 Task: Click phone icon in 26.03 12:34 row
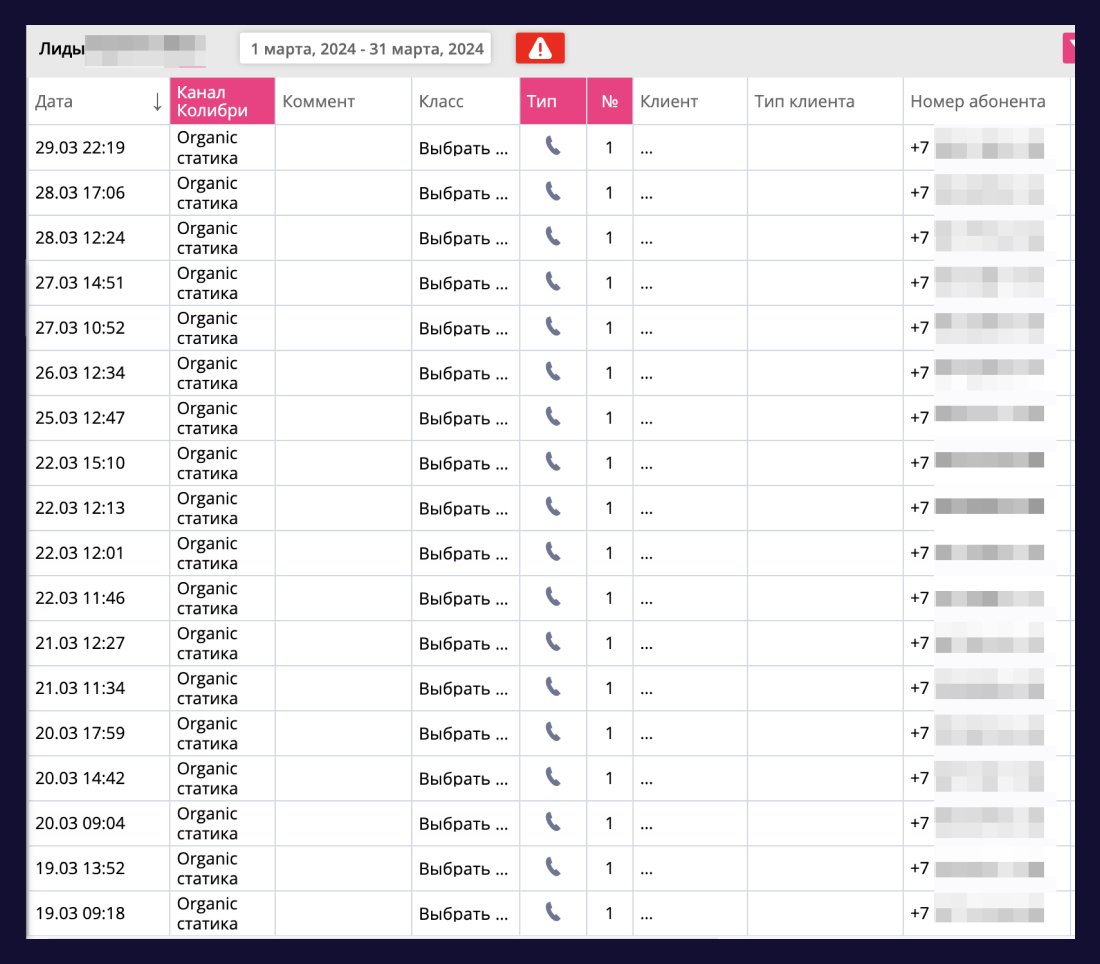(x=553, y=371)
